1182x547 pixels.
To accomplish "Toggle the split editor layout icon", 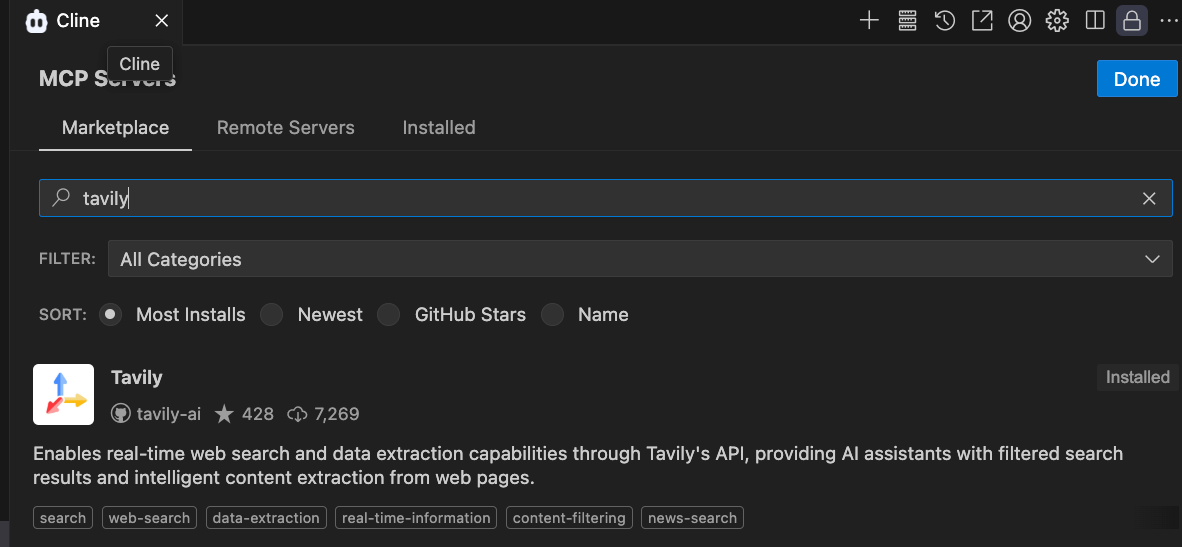I will (x=1095, y=20).
